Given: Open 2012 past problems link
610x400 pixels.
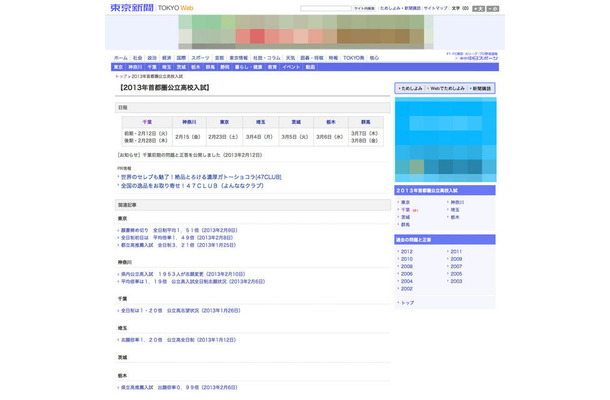Looking at the screenshot, I should (407, 252).
